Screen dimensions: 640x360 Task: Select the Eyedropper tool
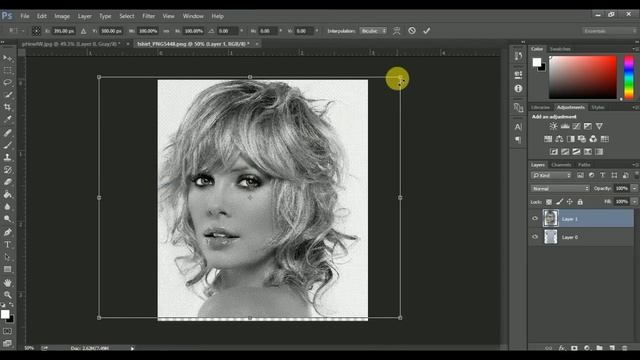pyautogui.click(x=7, y=119)
